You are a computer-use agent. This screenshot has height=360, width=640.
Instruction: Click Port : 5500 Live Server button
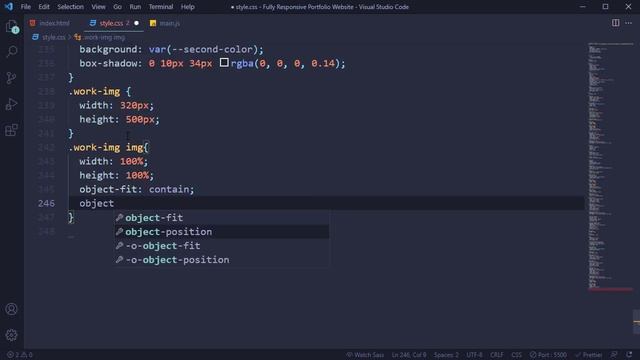[x=548, y=355]
